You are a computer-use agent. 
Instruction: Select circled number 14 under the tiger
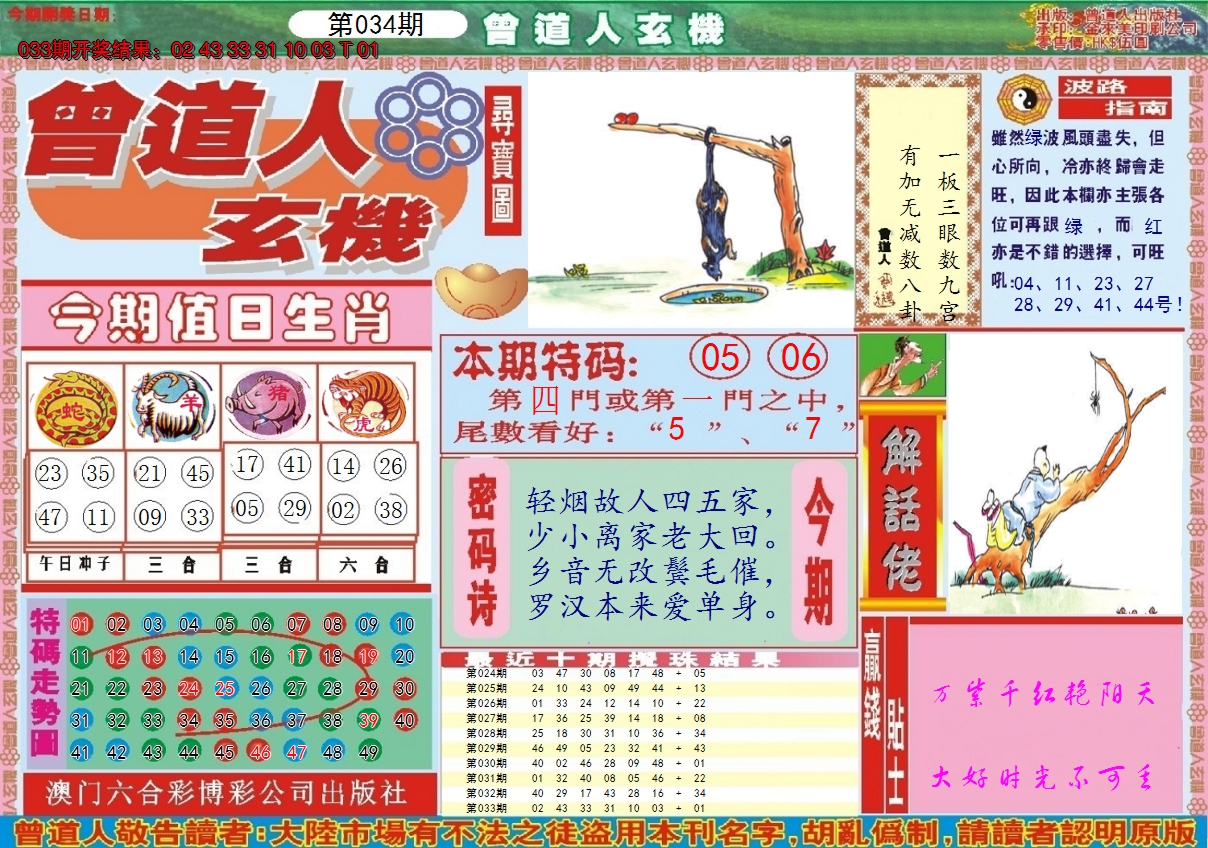click(x=343, y=465)
